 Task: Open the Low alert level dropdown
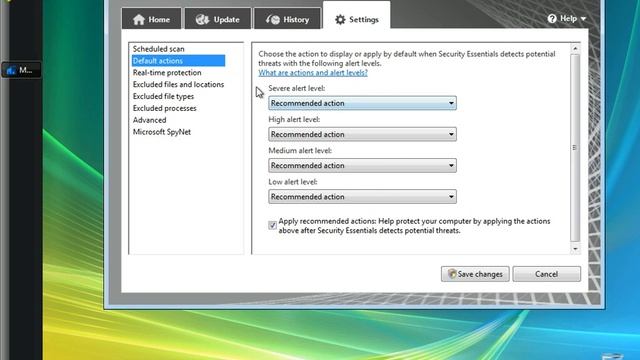[x=362, y=197]
